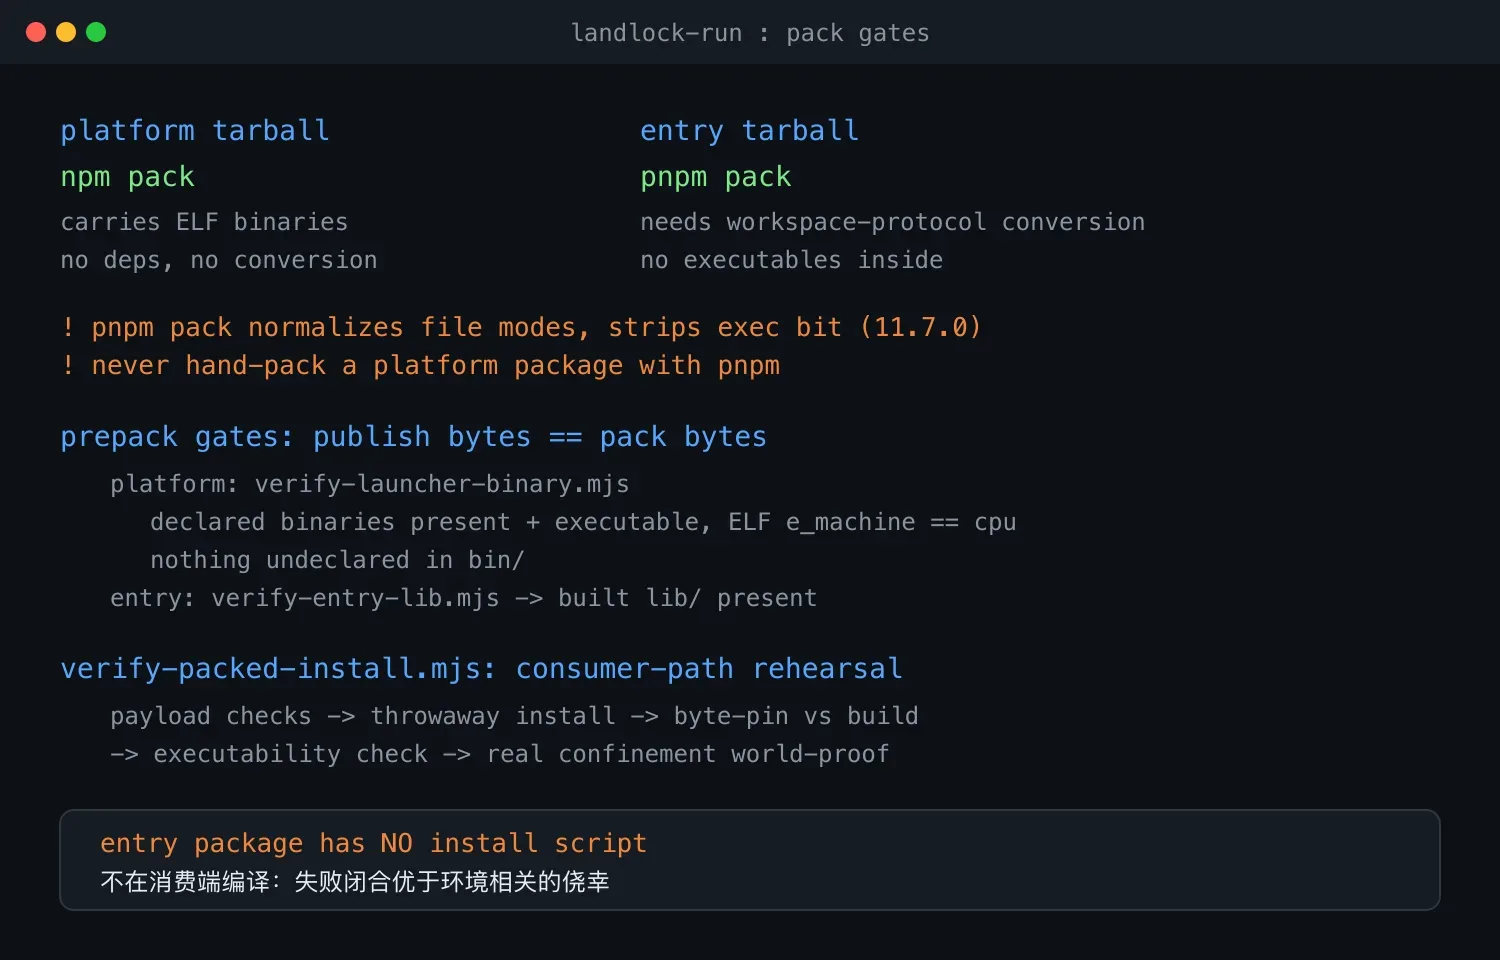
Task: Click the yellow minimize window button
Action: 66,32
